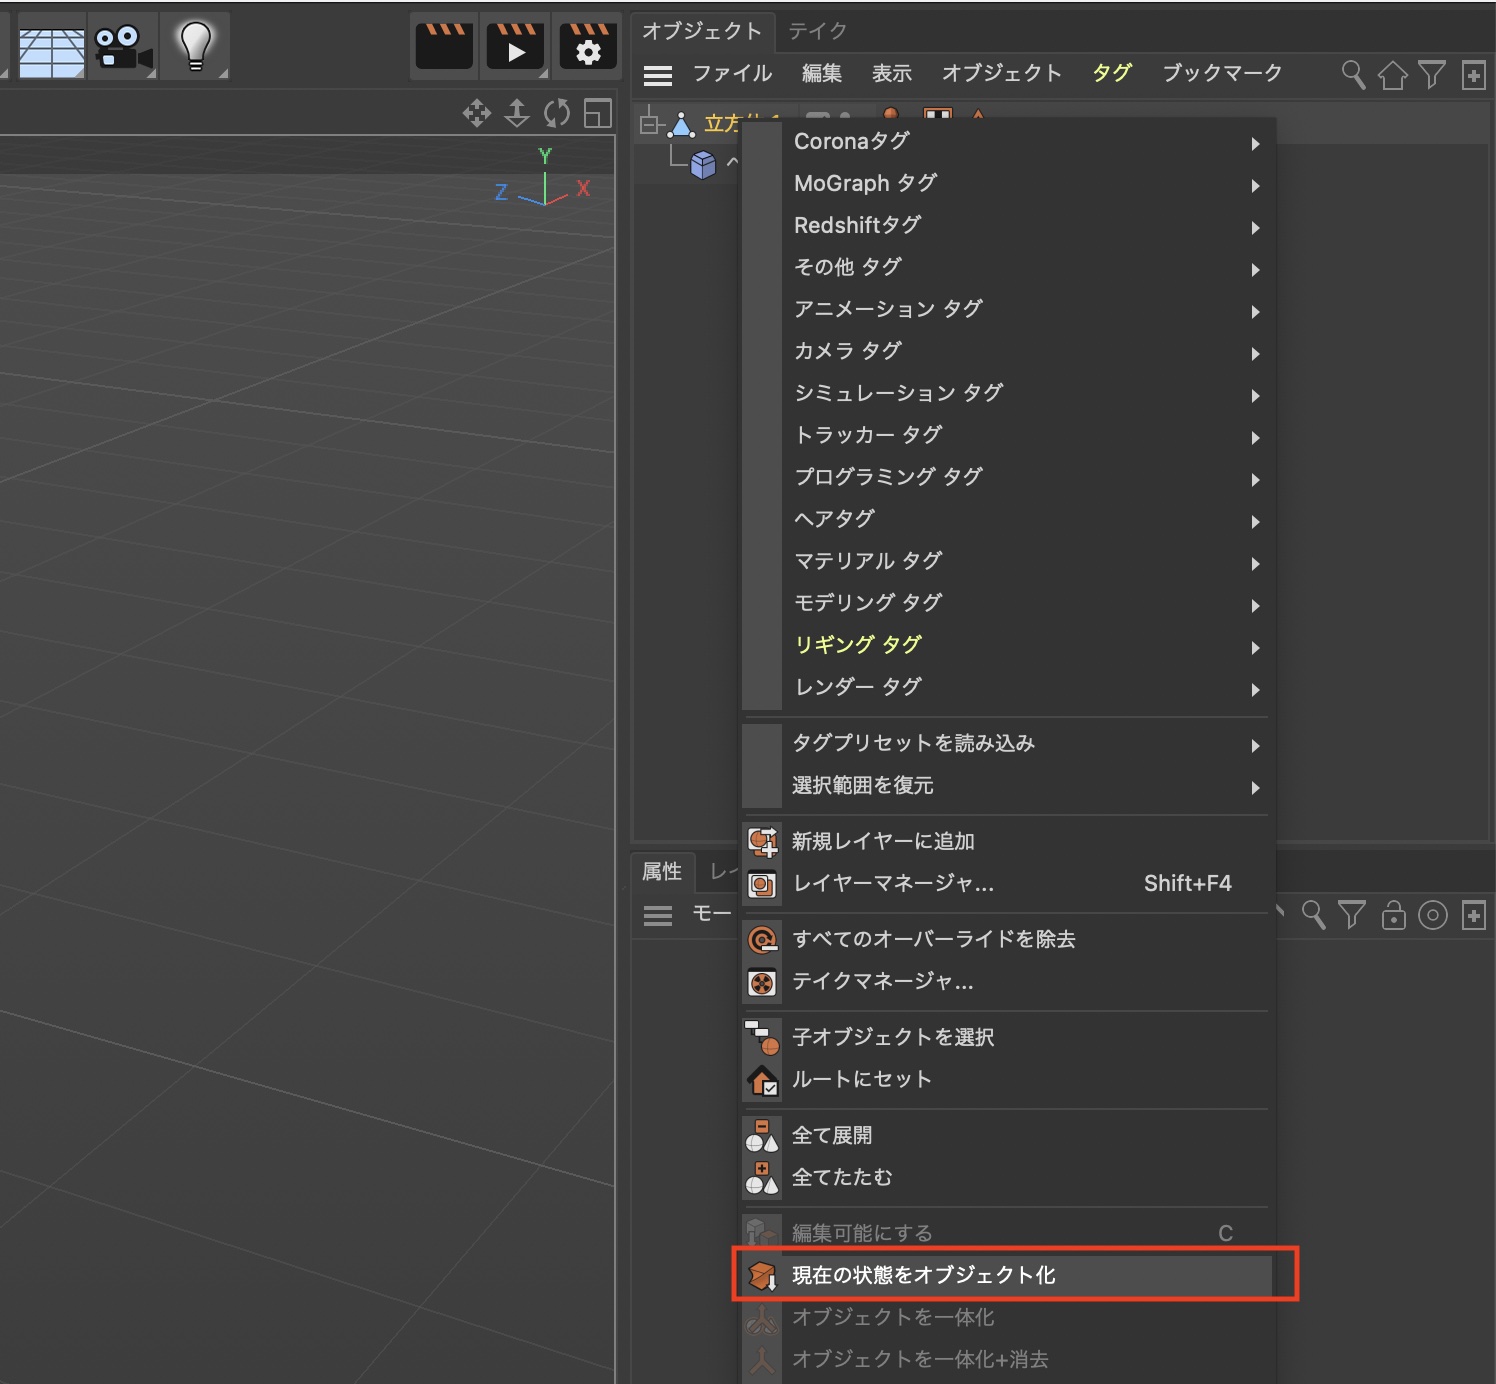Toggle viewport maximize panel icon
This screenshot has height=1384, width=1496.
click(x=597, y=114)
